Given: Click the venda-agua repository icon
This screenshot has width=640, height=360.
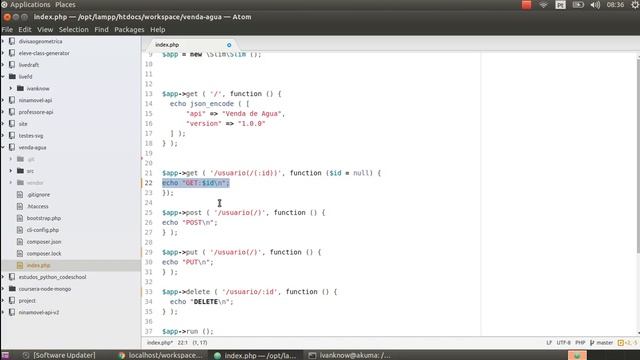Looking at the screenshot, I should [x=12, y=147].
